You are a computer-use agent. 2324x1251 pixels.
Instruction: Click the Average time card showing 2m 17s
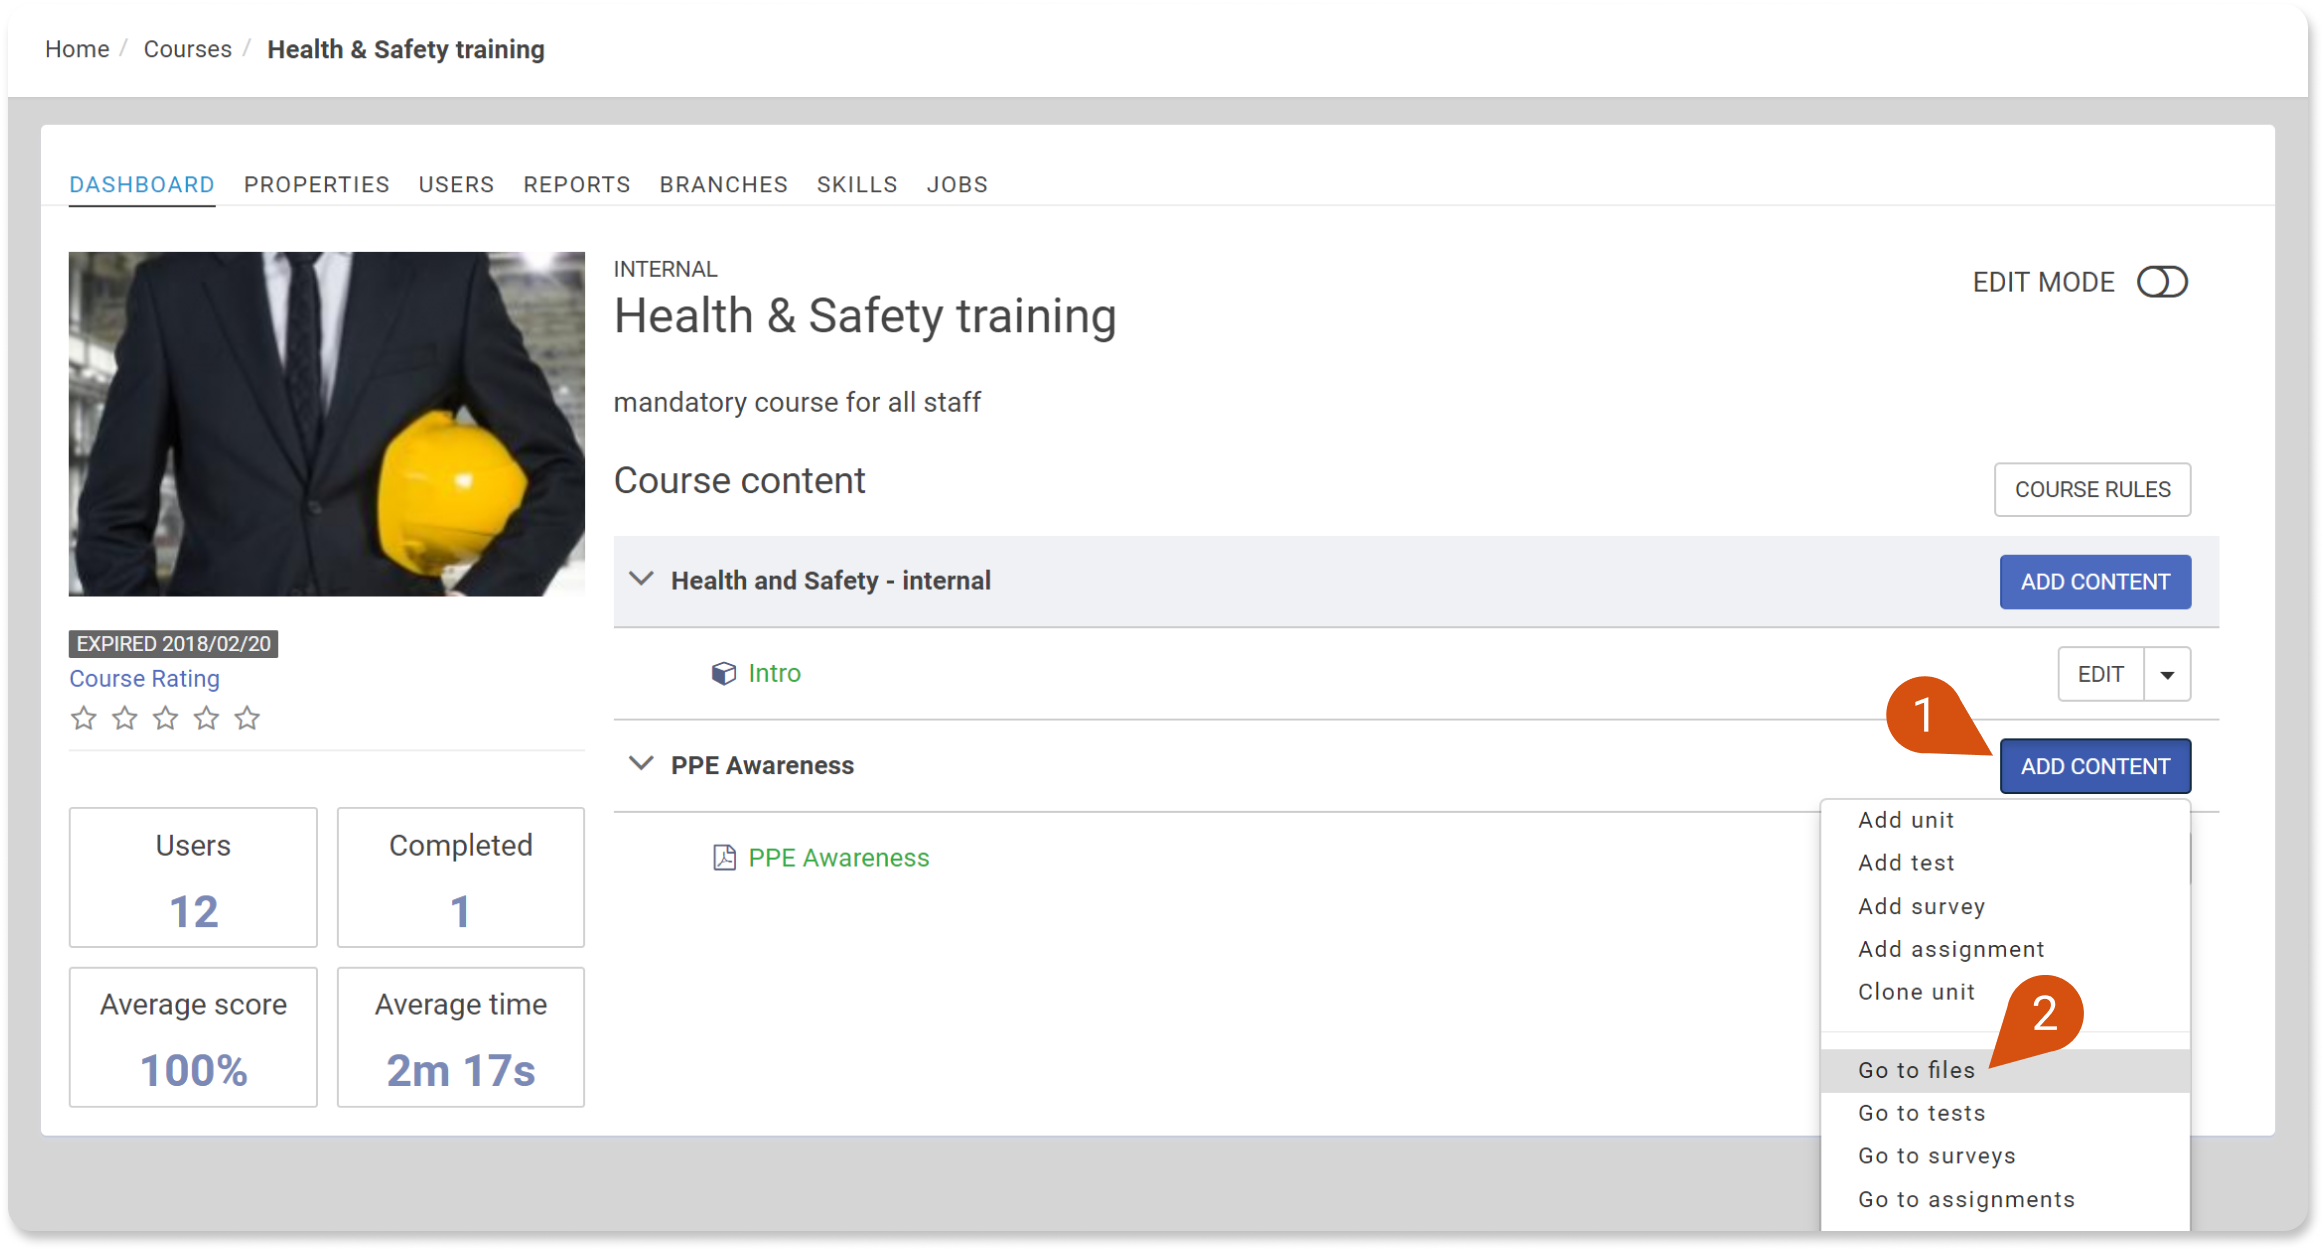[461, 1037]
